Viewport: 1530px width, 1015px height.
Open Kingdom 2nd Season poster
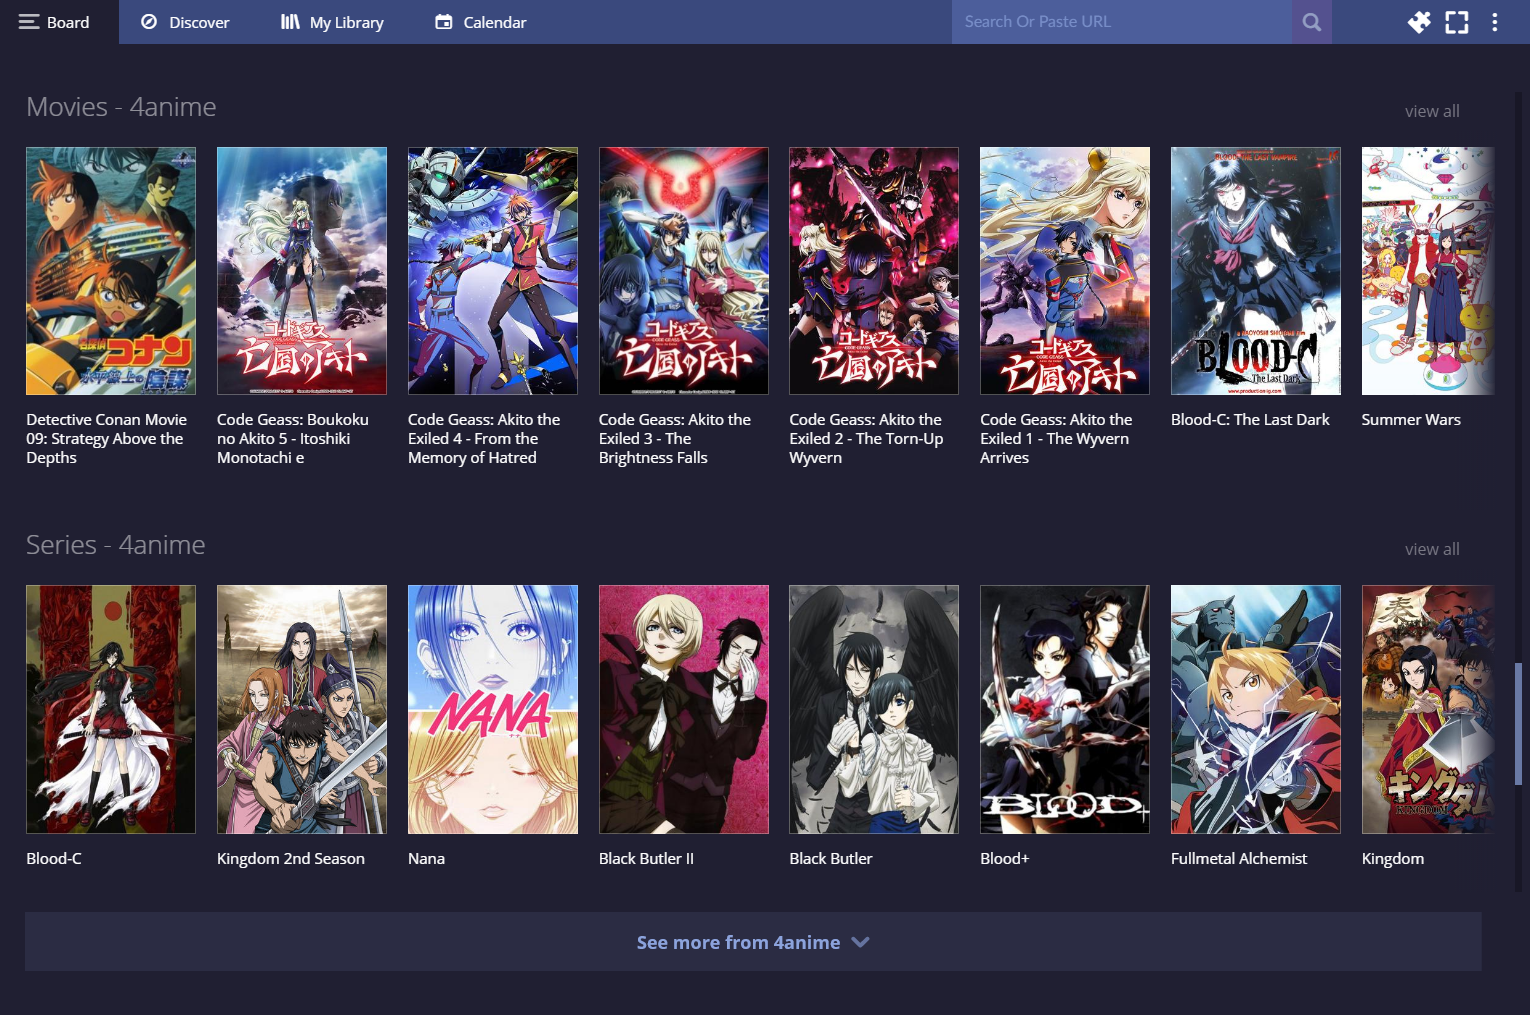pos(302,710)
